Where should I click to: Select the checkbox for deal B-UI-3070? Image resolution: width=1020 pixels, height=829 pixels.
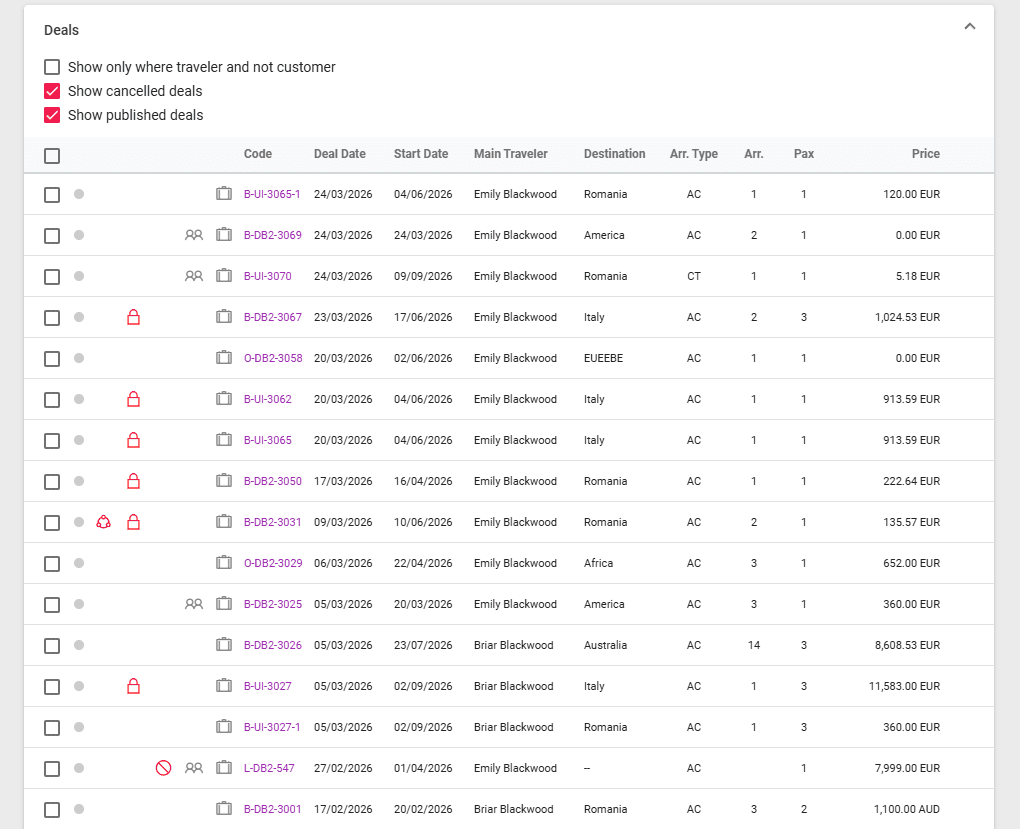[52, 277]
